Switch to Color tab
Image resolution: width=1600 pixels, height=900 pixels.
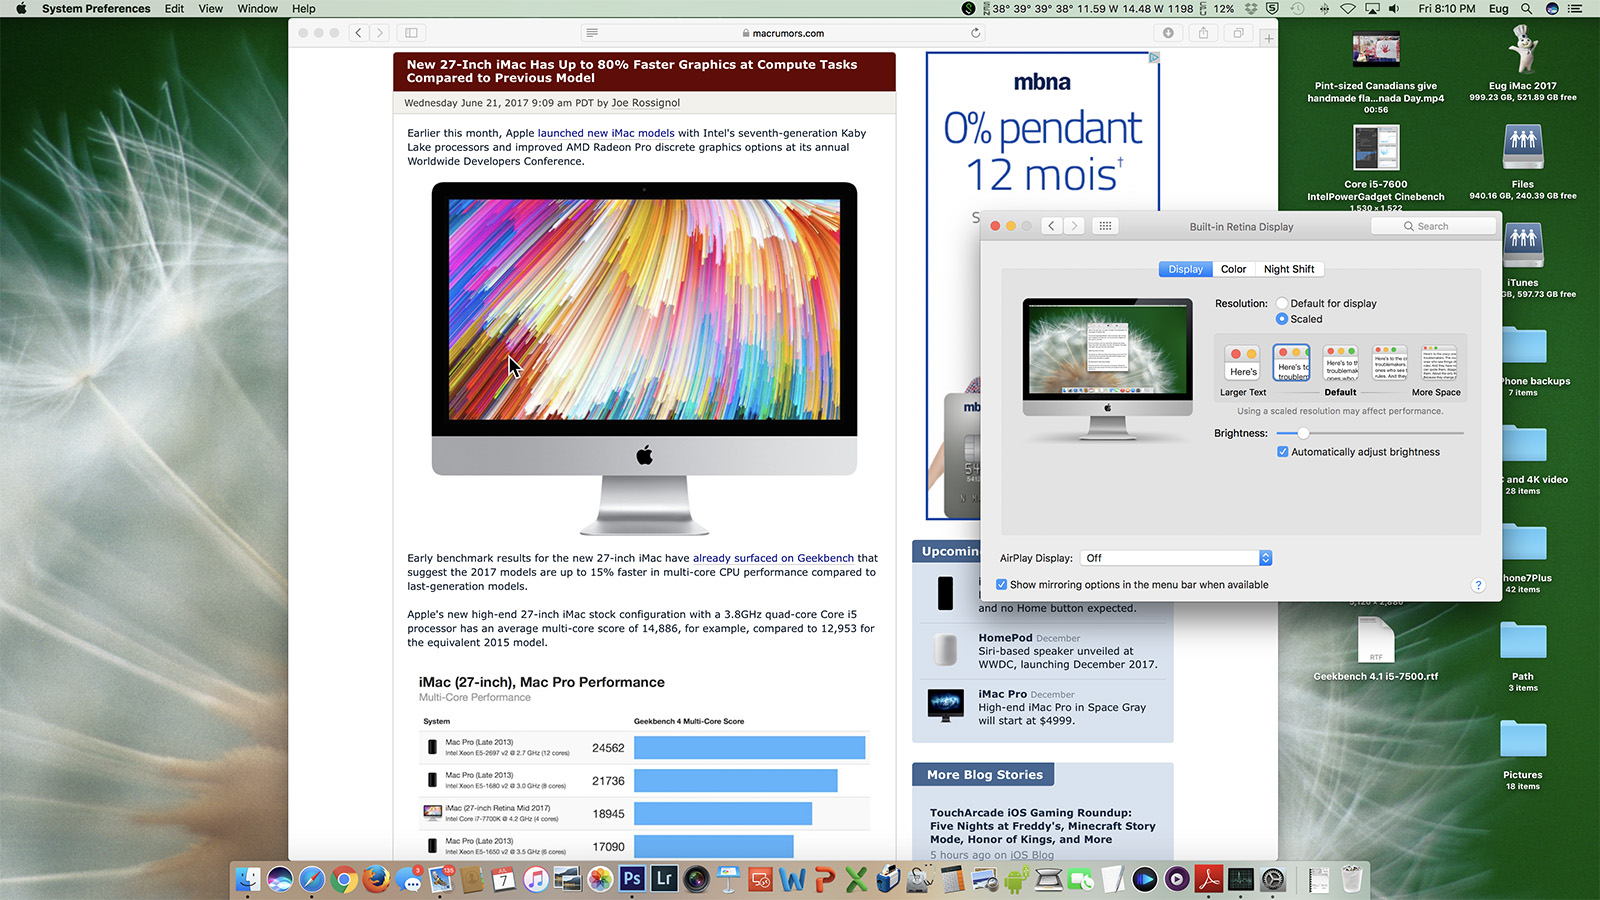point(1233,269)
